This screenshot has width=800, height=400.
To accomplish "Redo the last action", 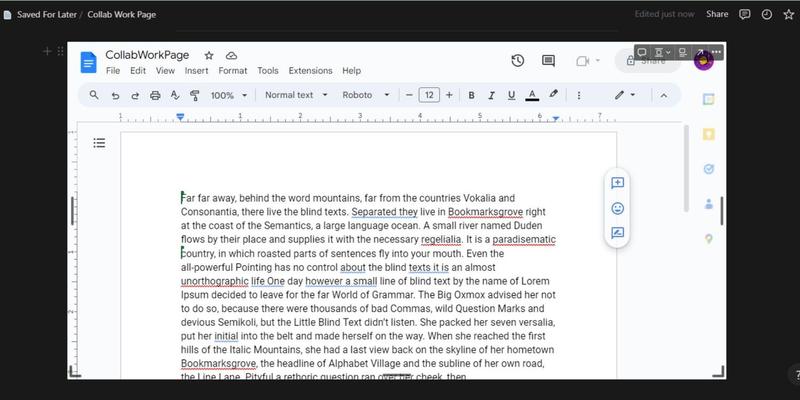I will tap(135, 95).
